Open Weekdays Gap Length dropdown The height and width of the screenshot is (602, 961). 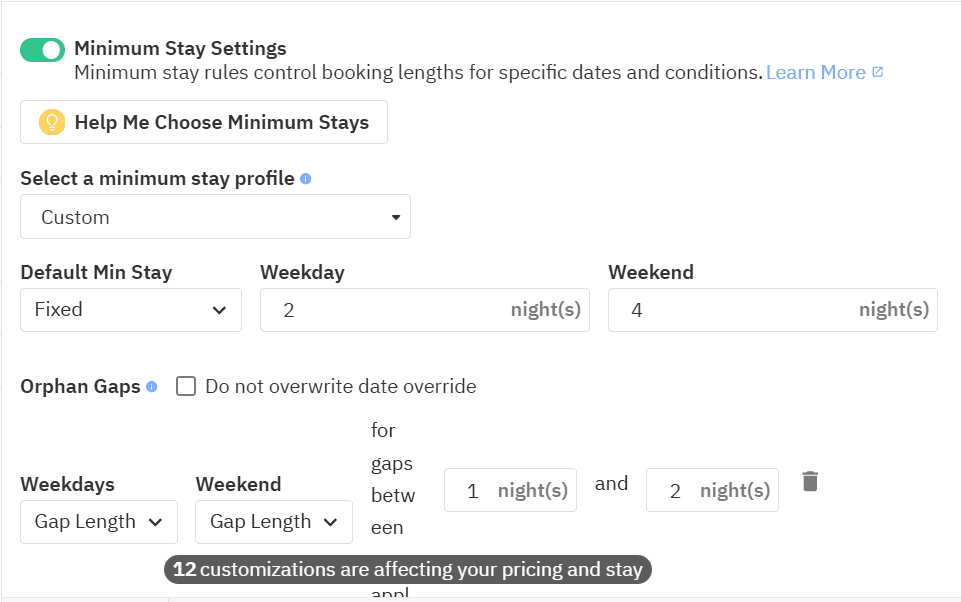pos(98,521)
